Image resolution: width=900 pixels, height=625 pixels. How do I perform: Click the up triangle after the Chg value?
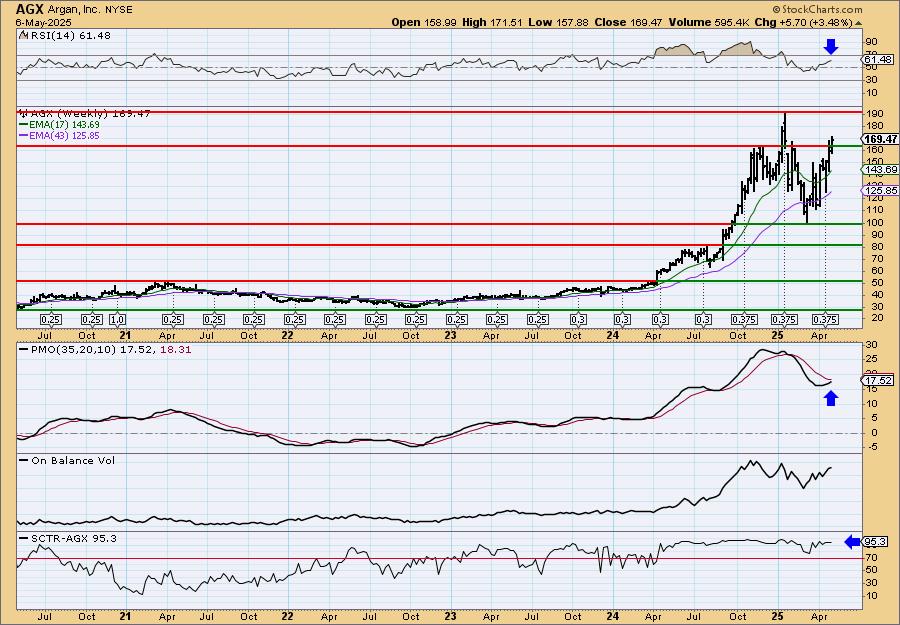tap(859, 23)
